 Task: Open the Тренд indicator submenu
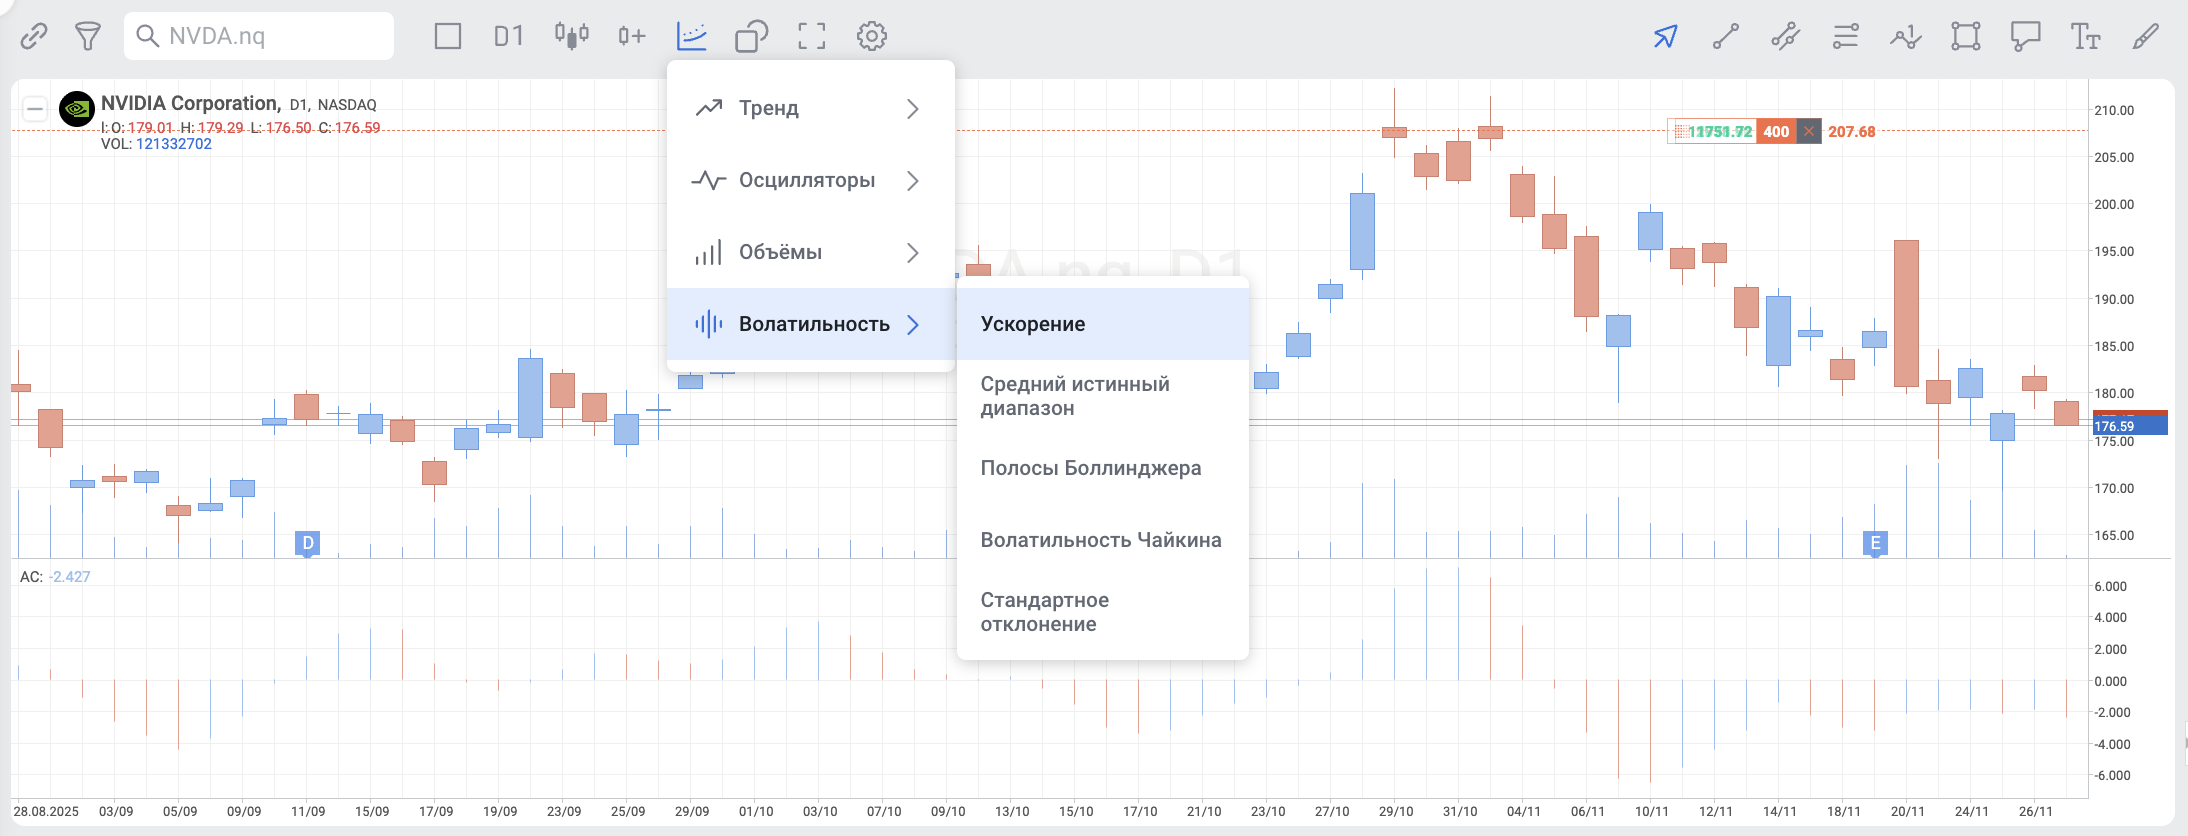point(811,108)
